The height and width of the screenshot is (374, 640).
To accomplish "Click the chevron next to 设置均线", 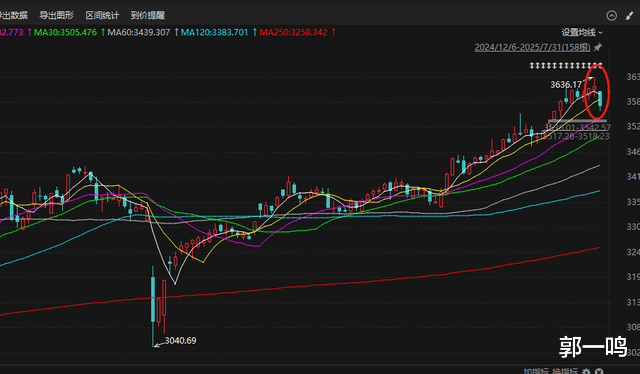I will click(600, 33).
